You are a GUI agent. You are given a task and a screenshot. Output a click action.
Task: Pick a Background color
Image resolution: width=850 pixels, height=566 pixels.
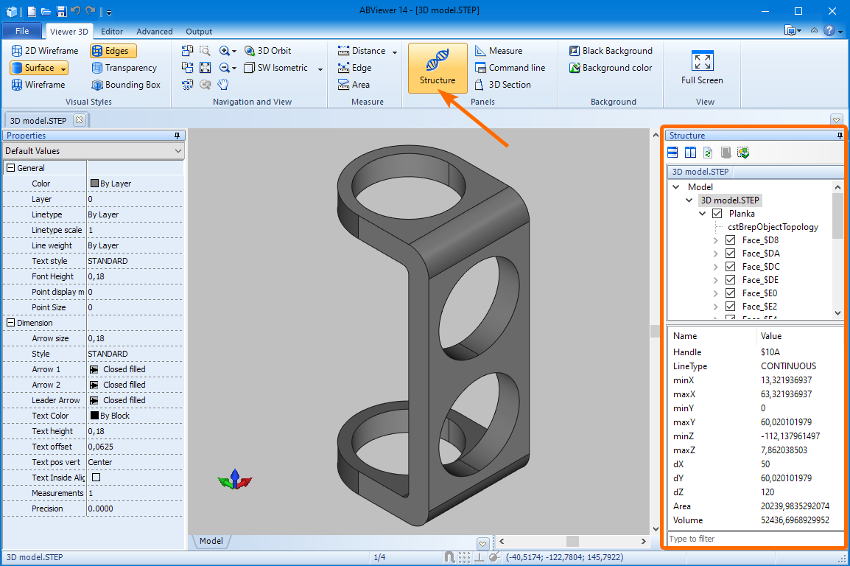point(610,68)
